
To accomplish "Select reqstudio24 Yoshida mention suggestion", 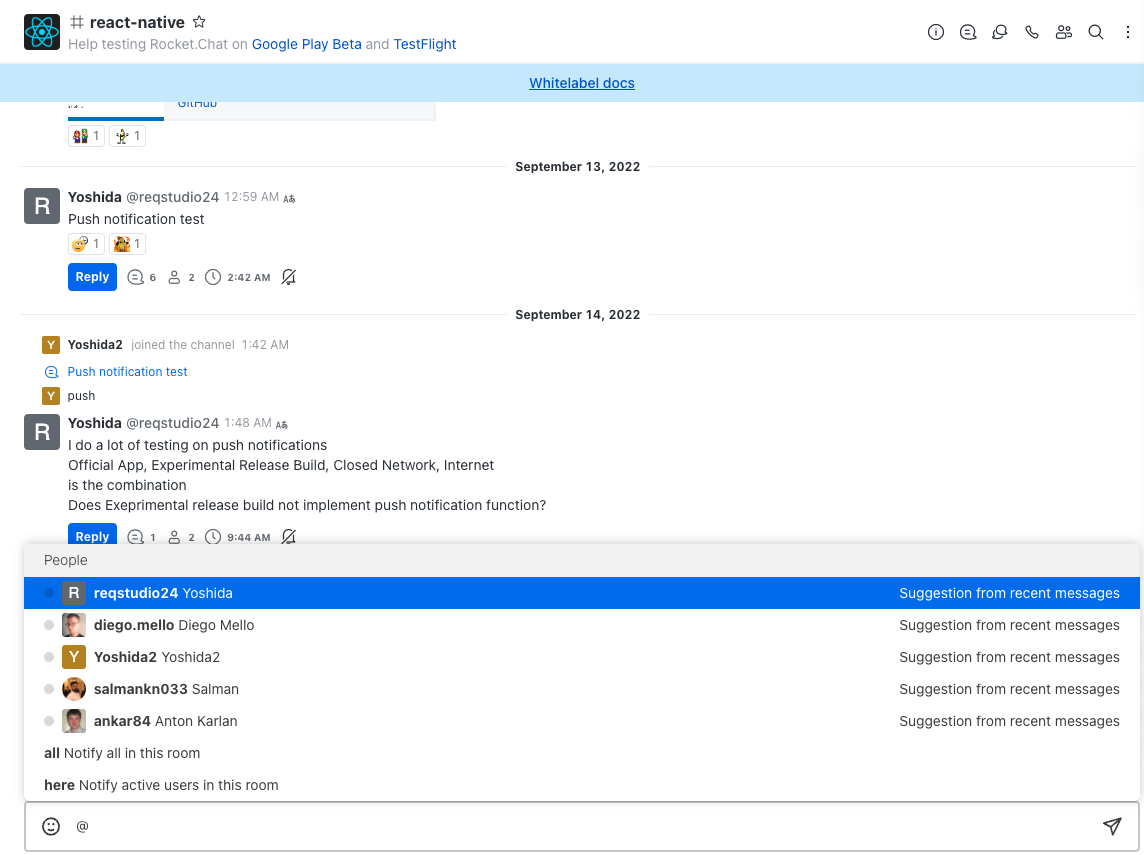I will (x=581, y=593).
